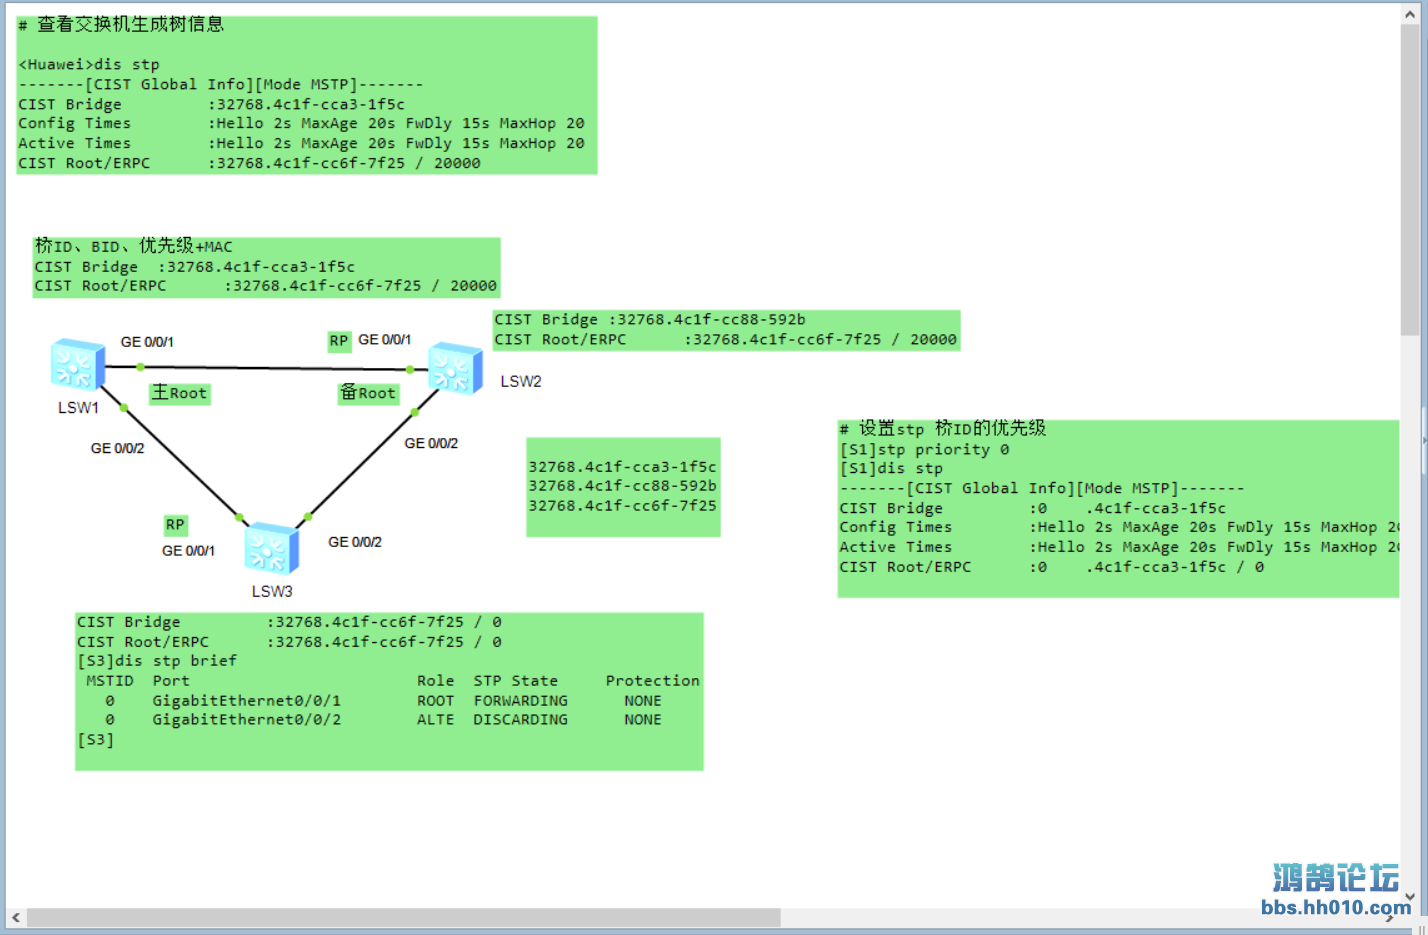Click the GigabitEthernet0/0/2 ALTE DISCARDING row
The height and width of the screenshot is (935, 1428).
coord(383,720)
